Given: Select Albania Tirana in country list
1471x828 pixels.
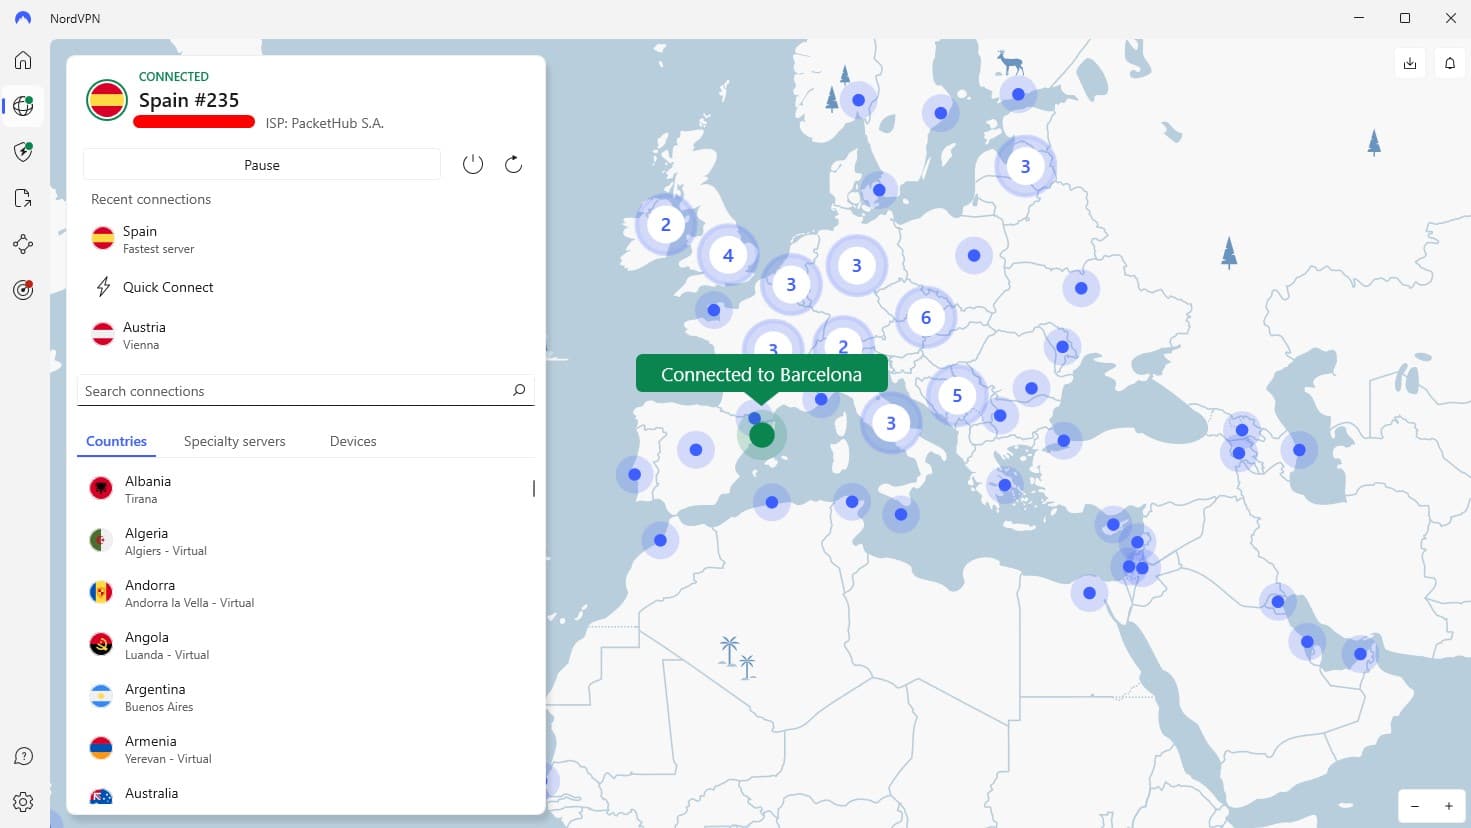Looking at the screenshot, I should (x=306, y=489).
